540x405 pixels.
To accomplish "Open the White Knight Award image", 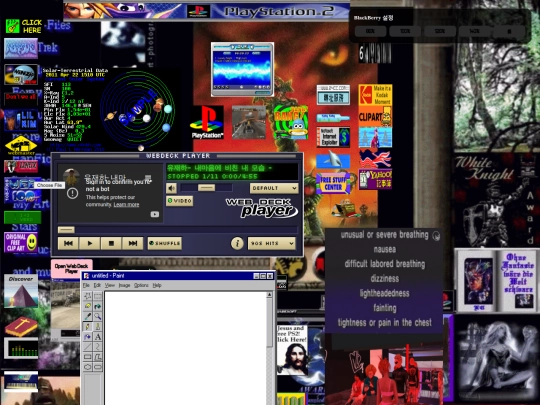I will 495,200.
